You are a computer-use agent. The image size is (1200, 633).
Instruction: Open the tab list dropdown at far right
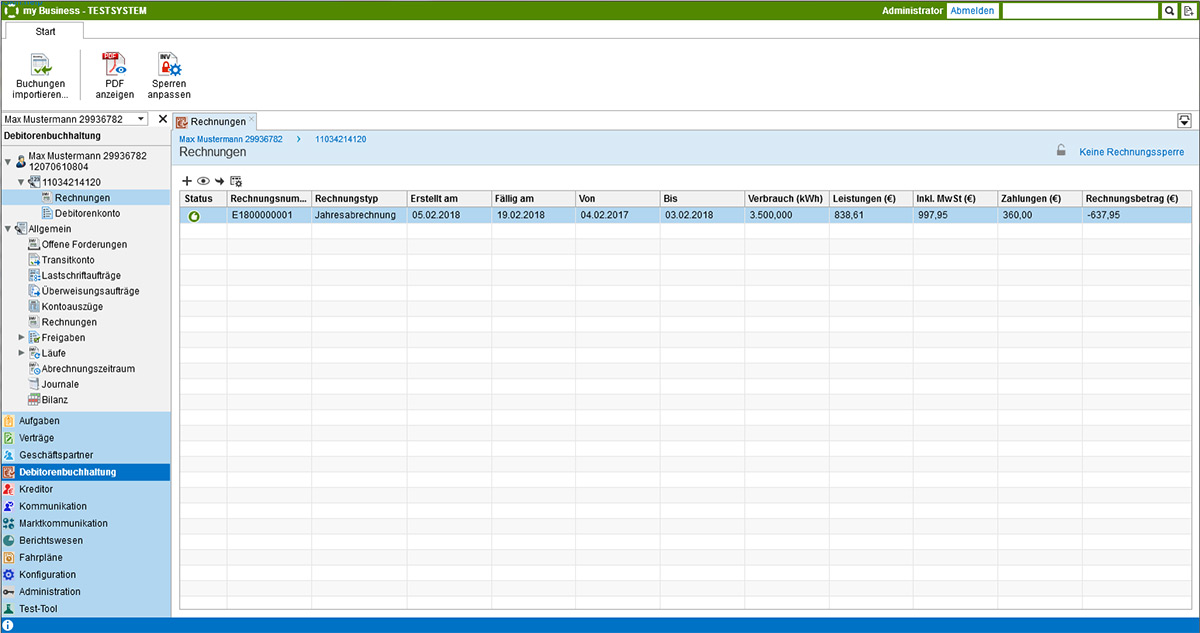1184,120
